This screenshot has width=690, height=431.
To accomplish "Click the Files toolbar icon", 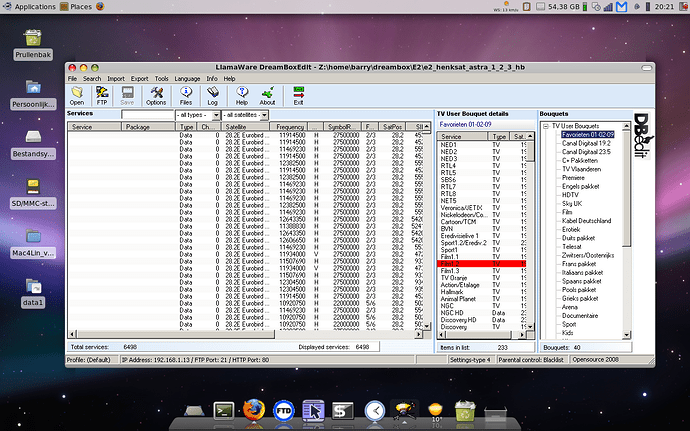I will (186, 96).
